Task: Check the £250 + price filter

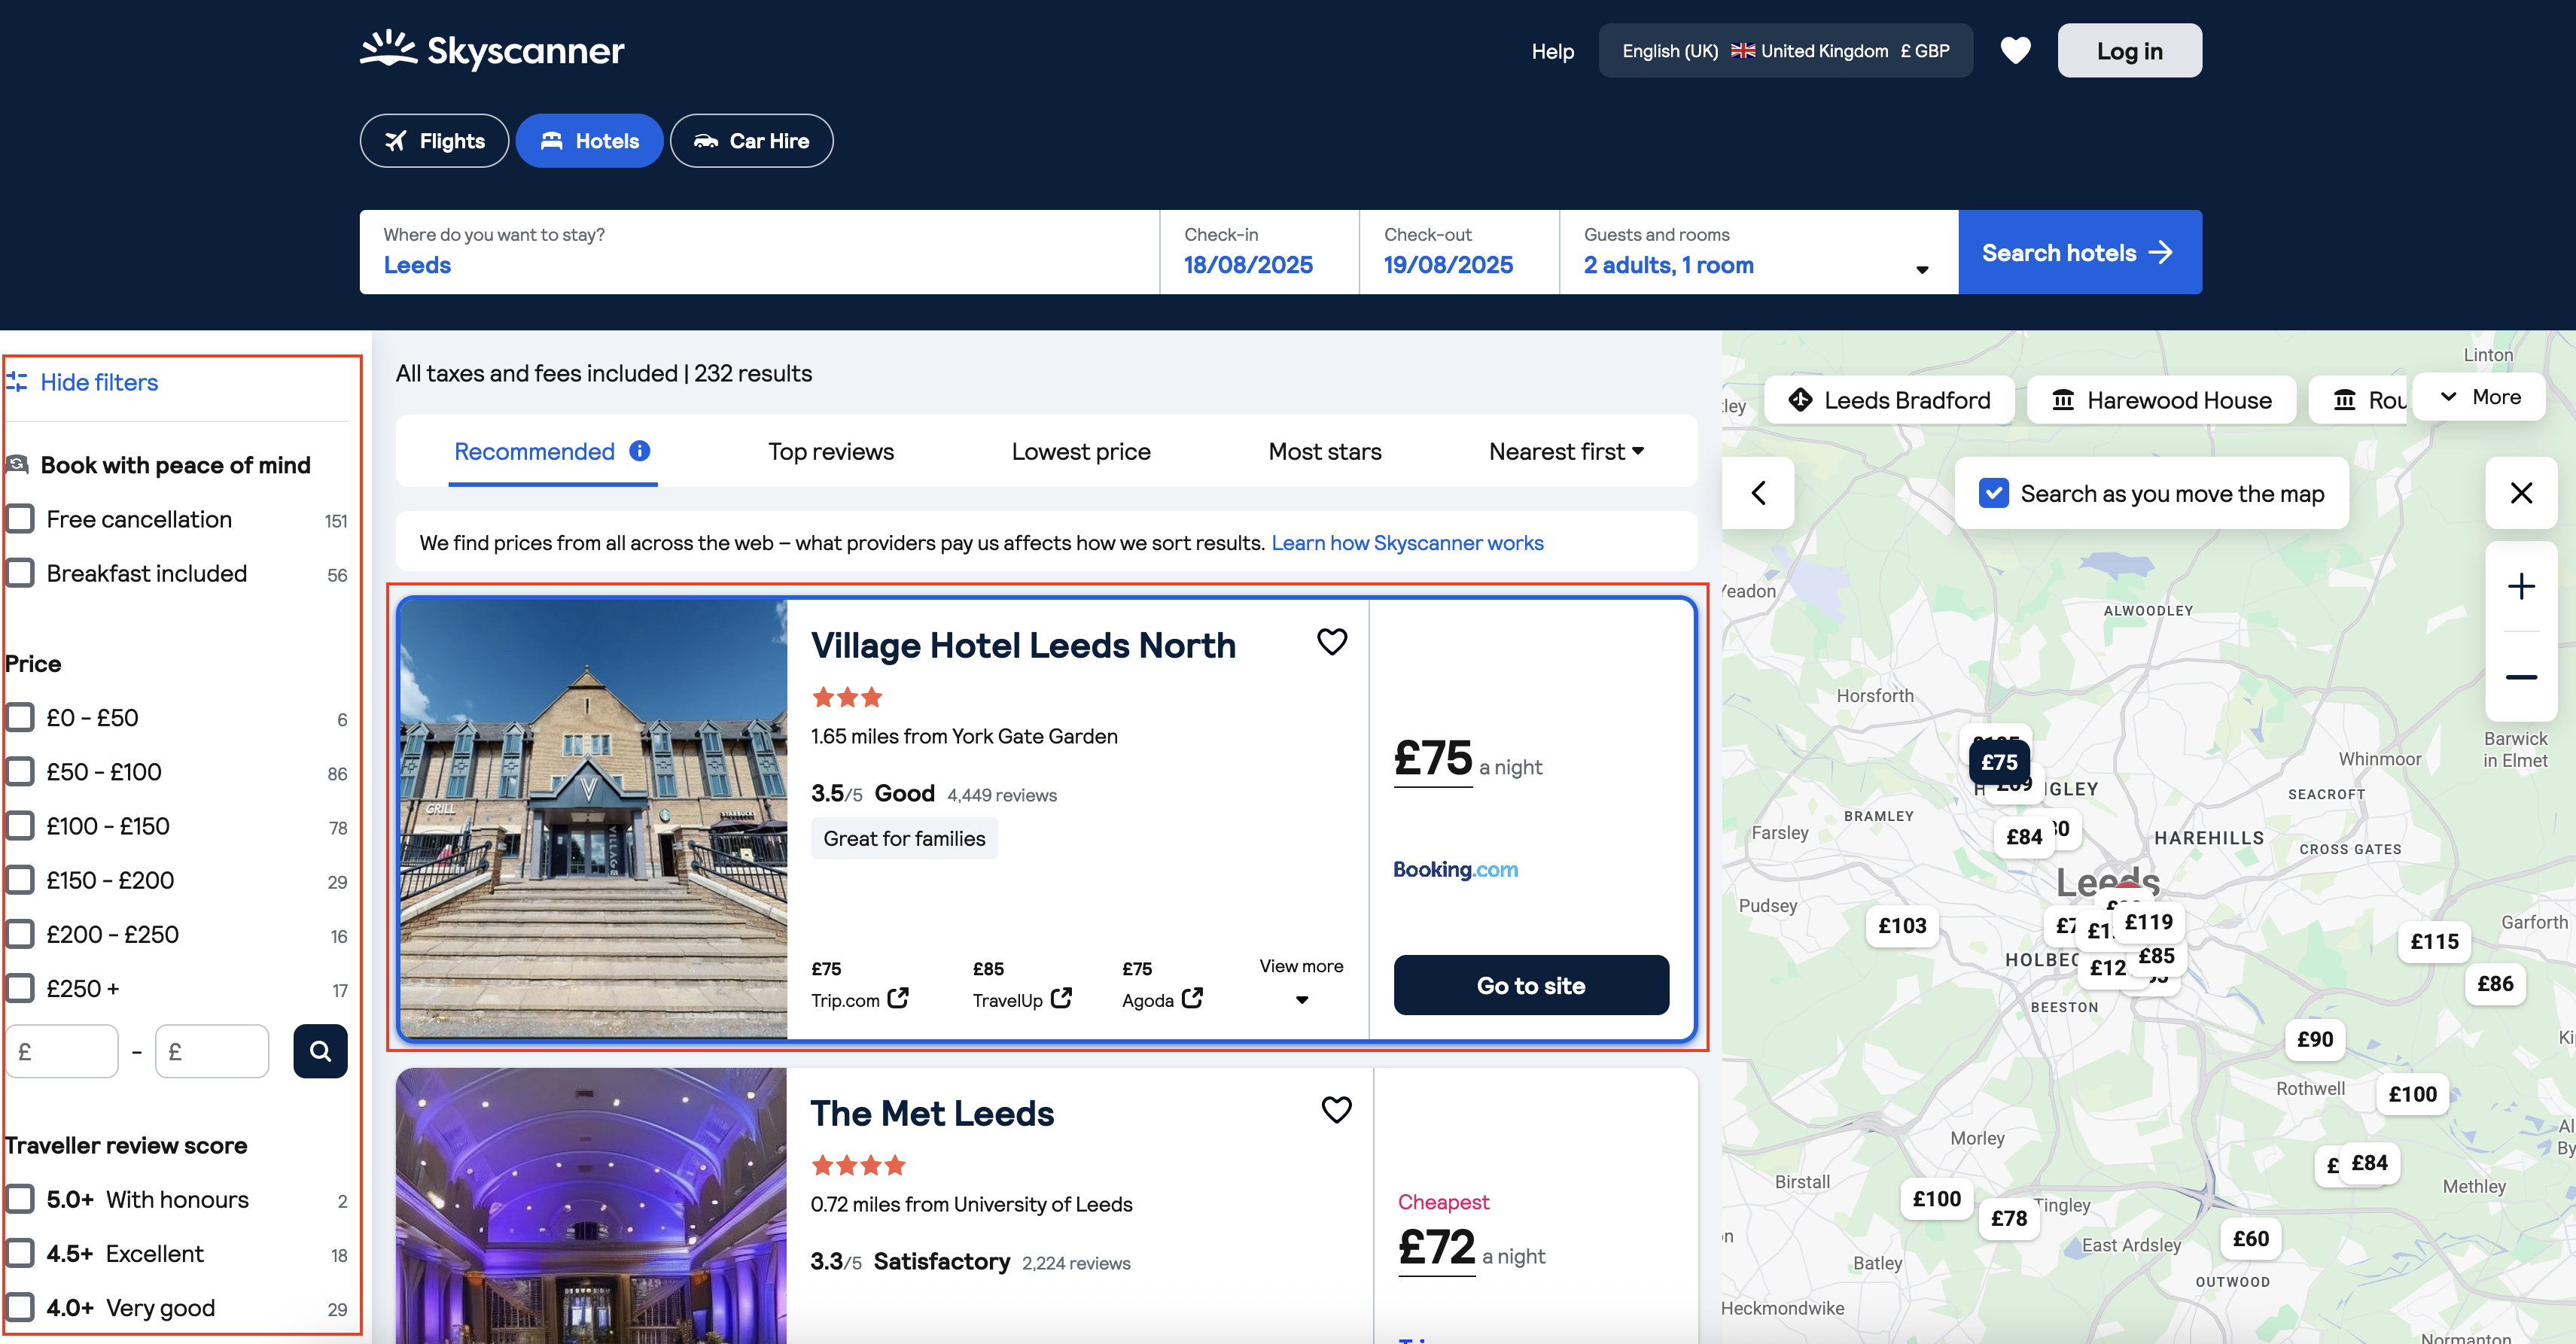Action: pos(20,988)
